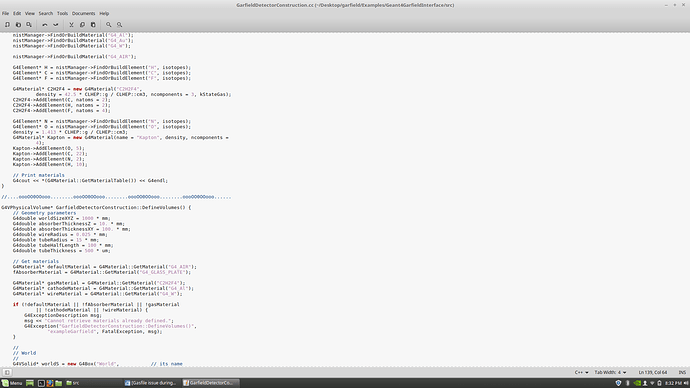Open the Search menu
Viewport: 690px width, 388px height.
[45, 14]
